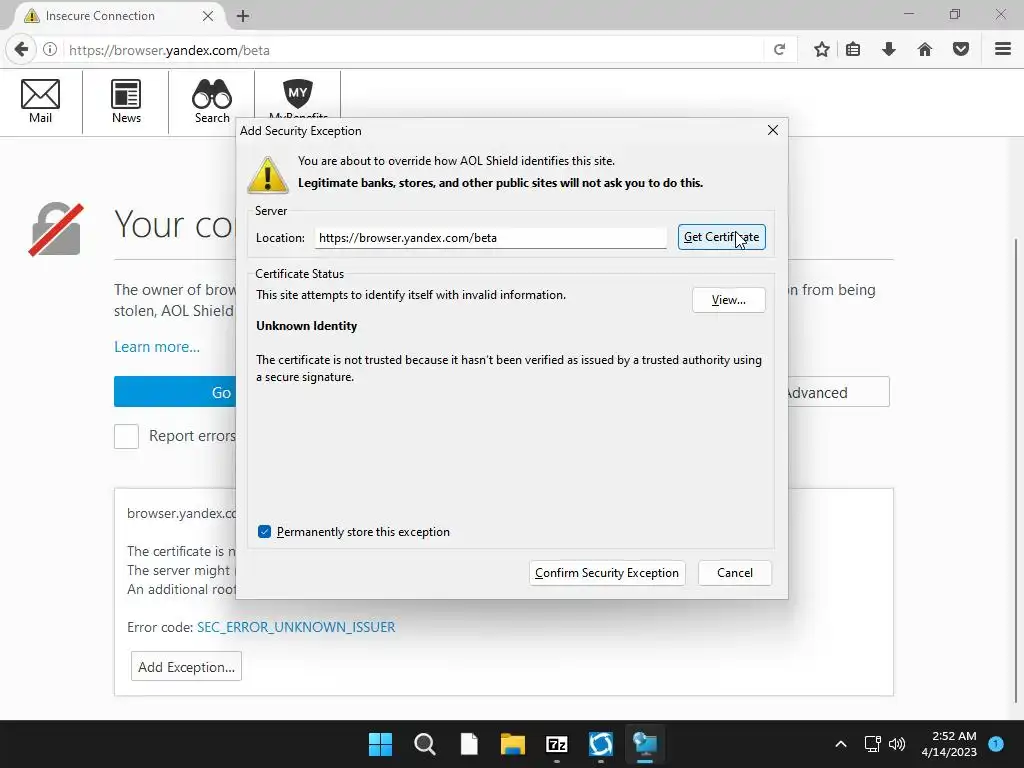Open a new tab with plus button
The height and width of the screenshot is (768, 1024).
pyautogui.click(x=243, y=16)
